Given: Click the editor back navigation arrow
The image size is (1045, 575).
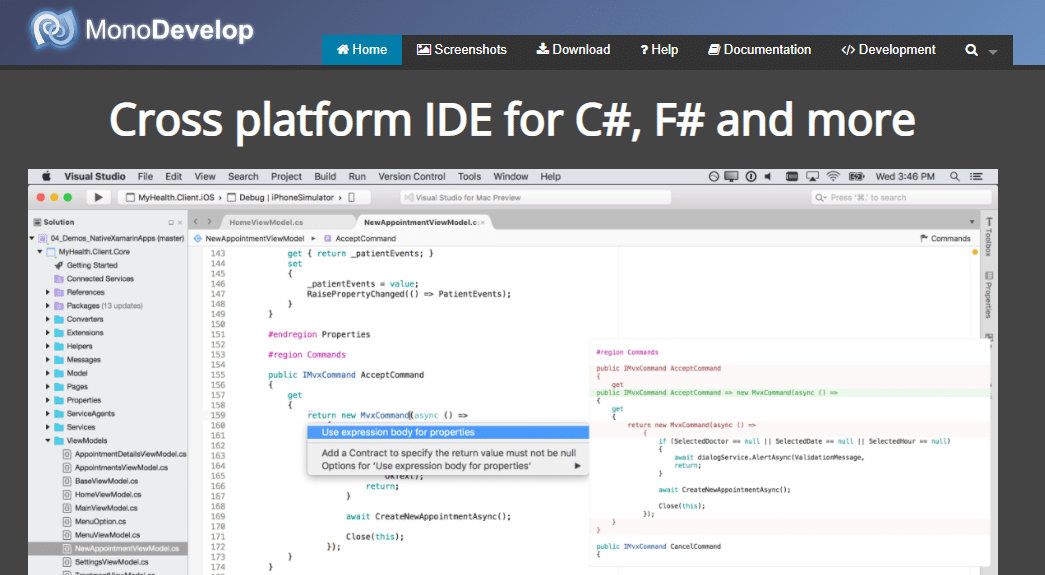Looking at the screenshot, I should coord(195,221).
